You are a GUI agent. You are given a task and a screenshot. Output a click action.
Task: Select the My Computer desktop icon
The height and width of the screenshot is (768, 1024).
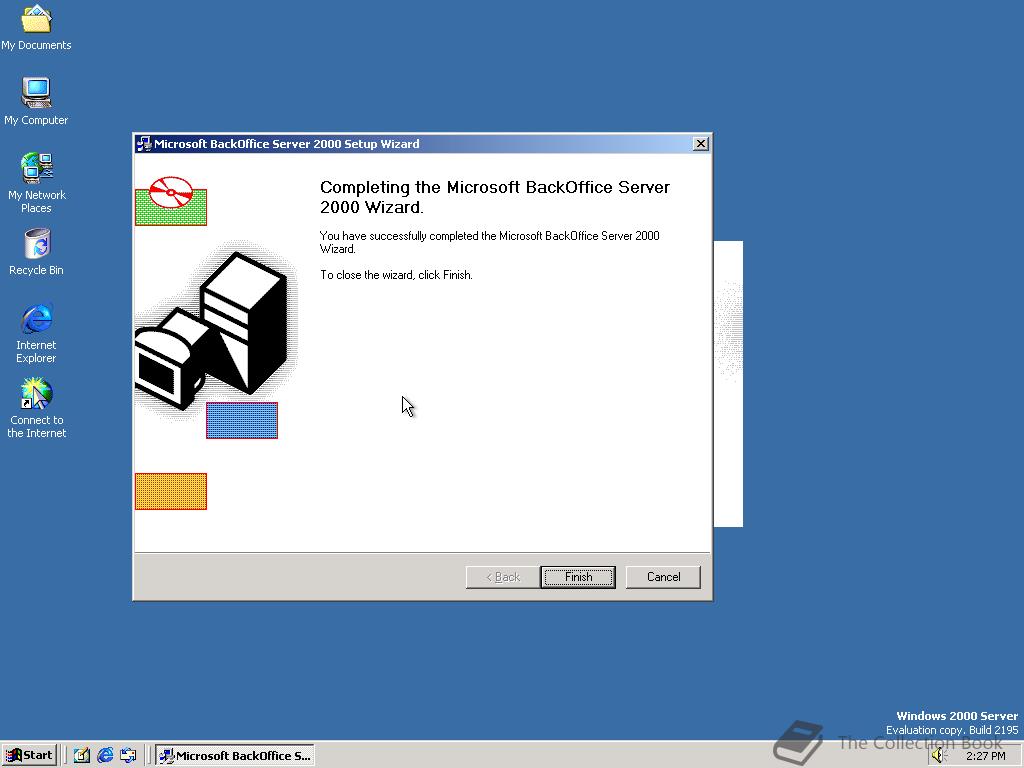click(36, 101)
